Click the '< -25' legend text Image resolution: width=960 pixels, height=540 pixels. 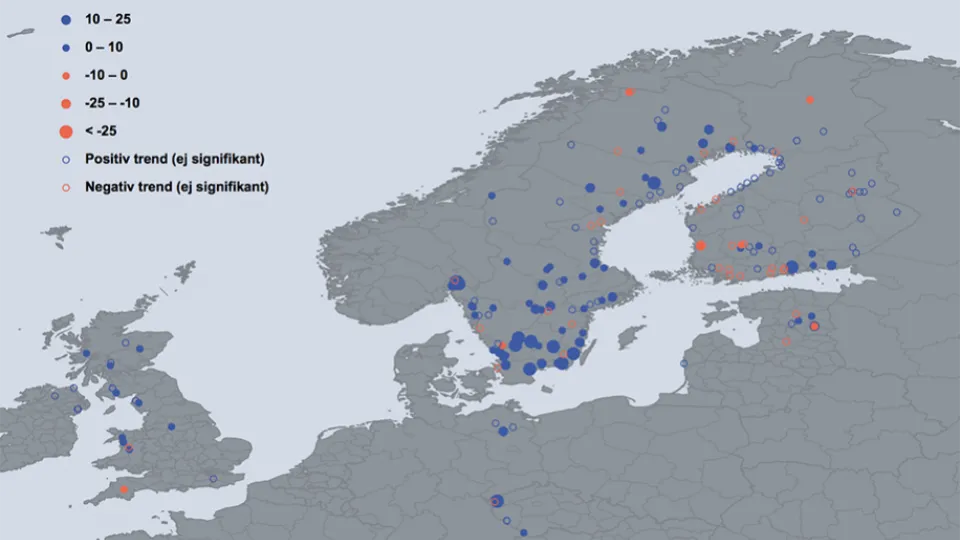click(101, 131)
